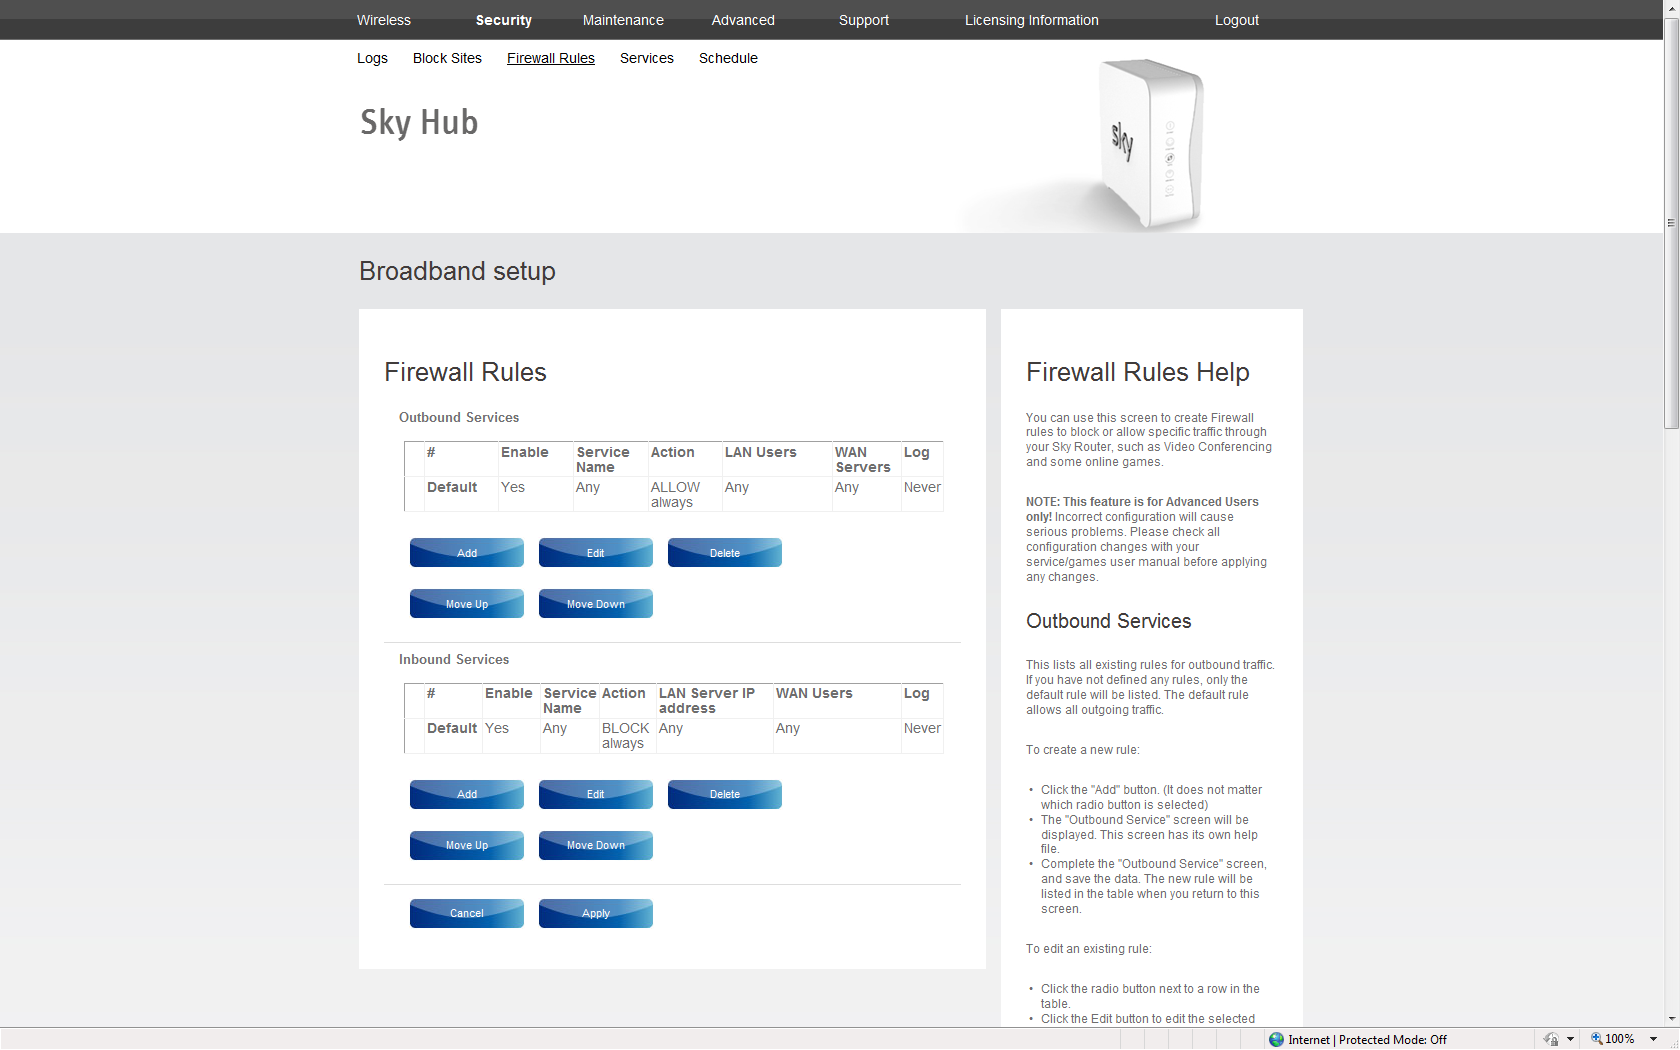
Task: Click the 'Inbound Services' section label
Action: point(454,659)
